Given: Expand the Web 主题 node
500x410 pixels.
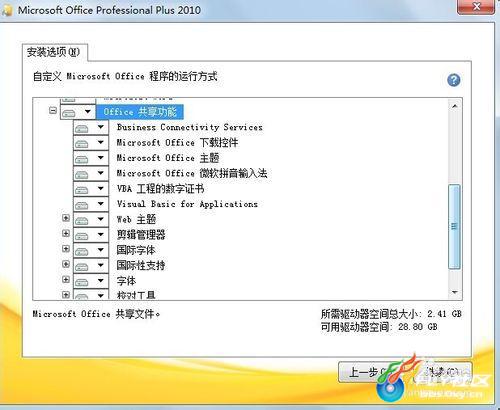Looking at the screenshot, I should pos(66,218).
